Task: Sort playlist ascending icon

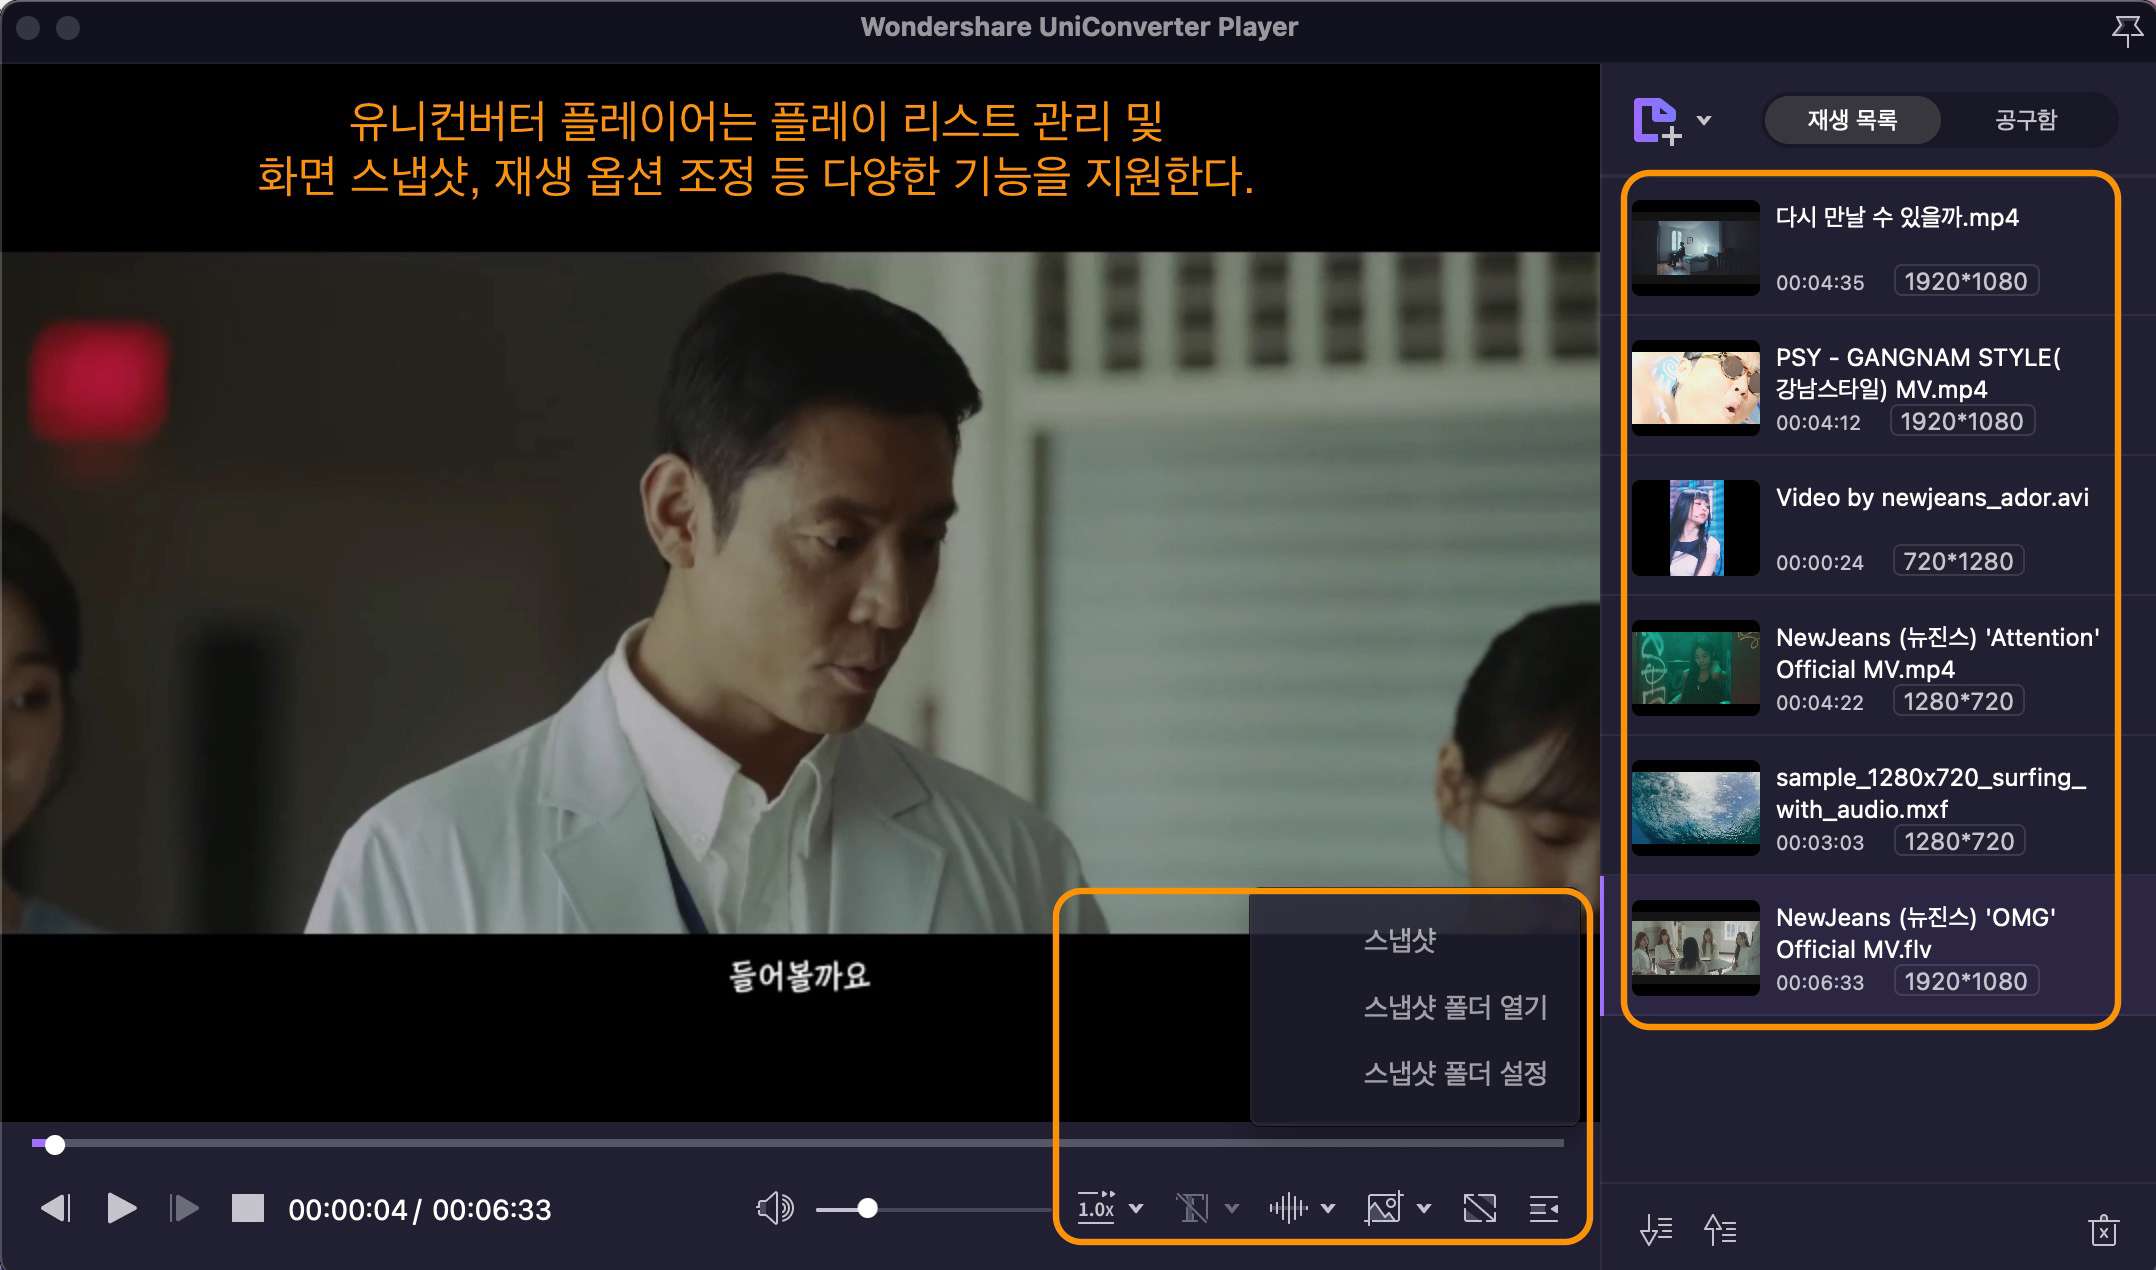Action: pos(1720,1229)
